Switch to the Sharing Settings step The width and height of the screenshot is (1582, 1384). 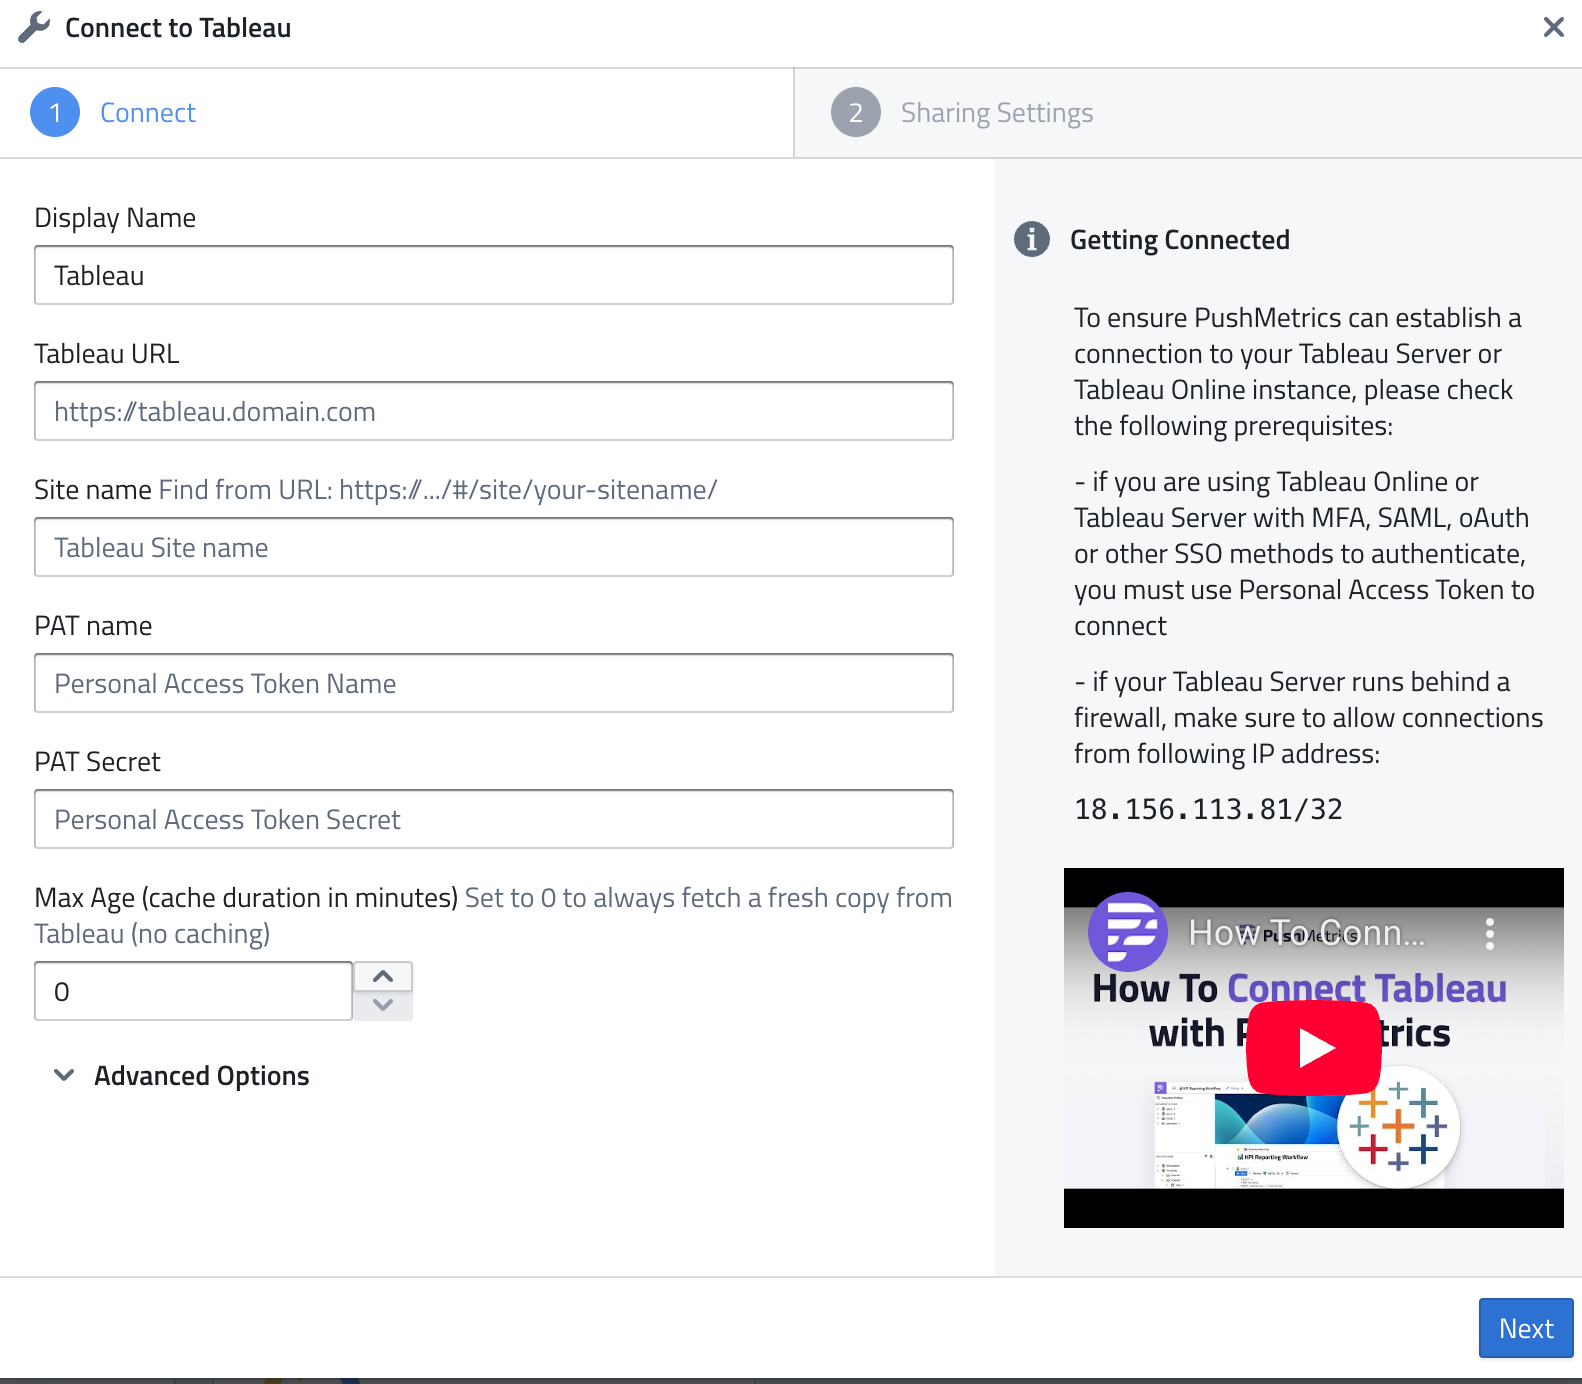coord(996,113)
